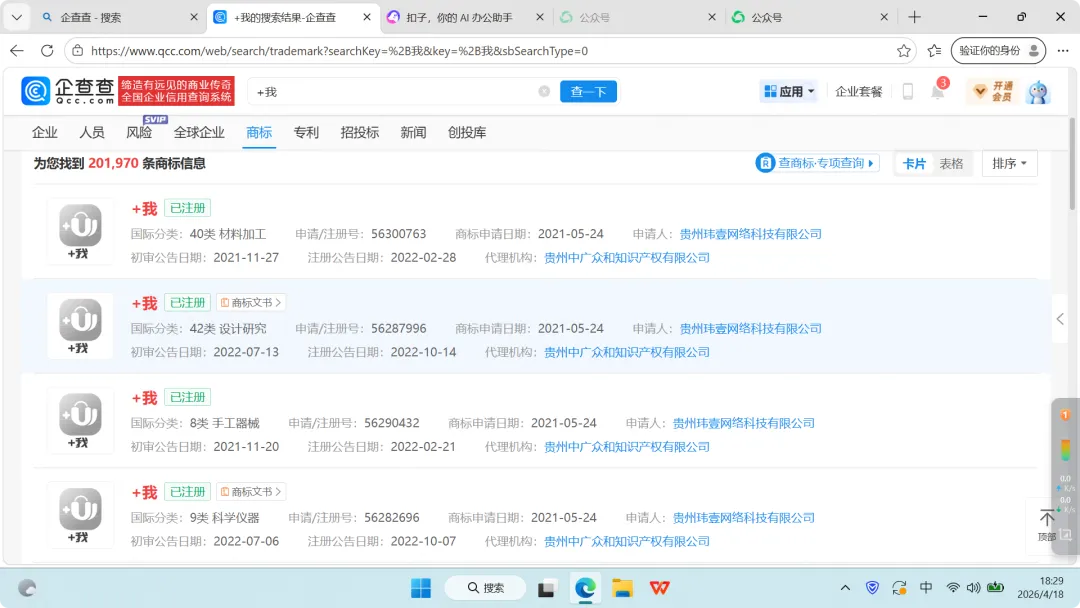
Task: Select the 全球企业 category tab
Action: [x=199, y=132]
